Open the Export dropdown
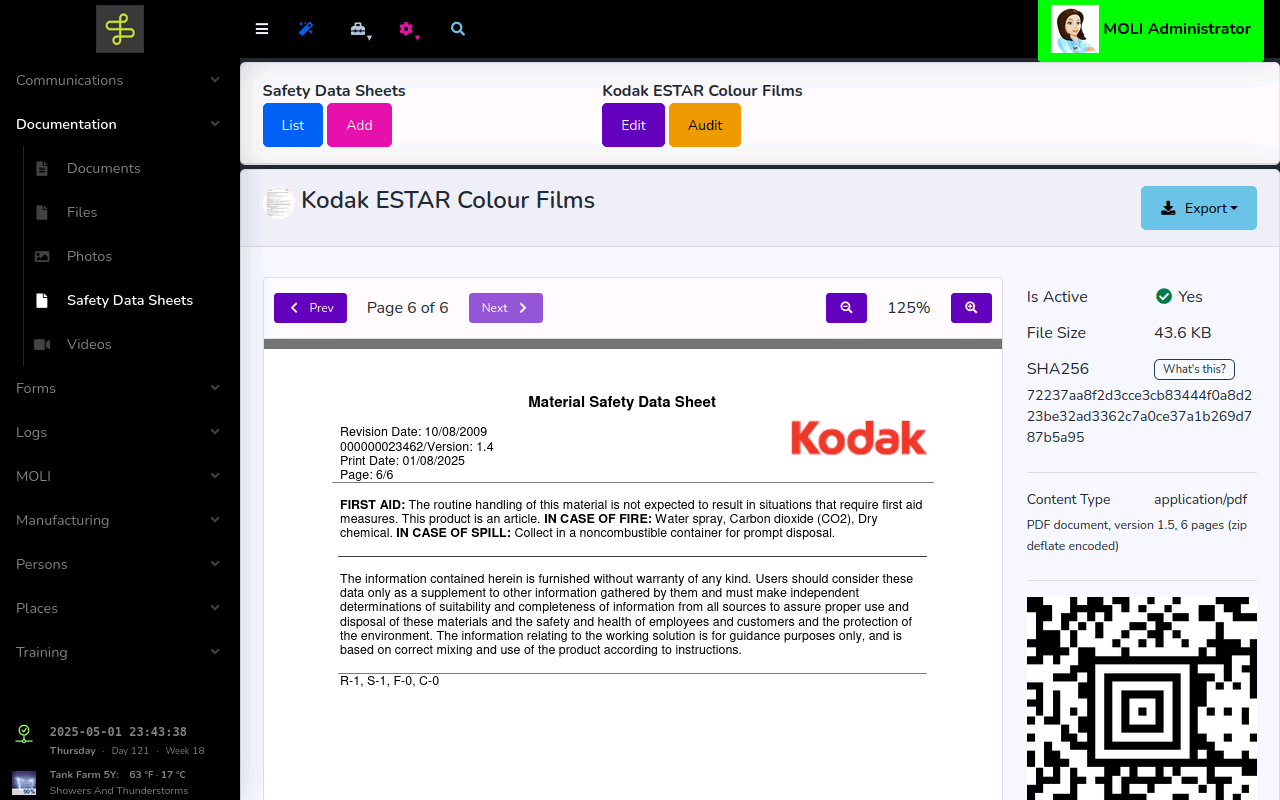Viewport: 1280px width, 800px height. tap(1198, 208)
